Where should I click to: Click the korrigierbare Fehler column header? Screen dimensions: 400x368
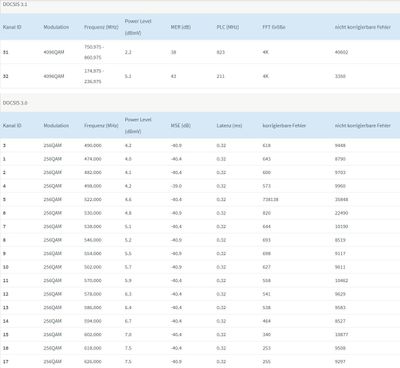pyautogui.click(x=284, y=126)
